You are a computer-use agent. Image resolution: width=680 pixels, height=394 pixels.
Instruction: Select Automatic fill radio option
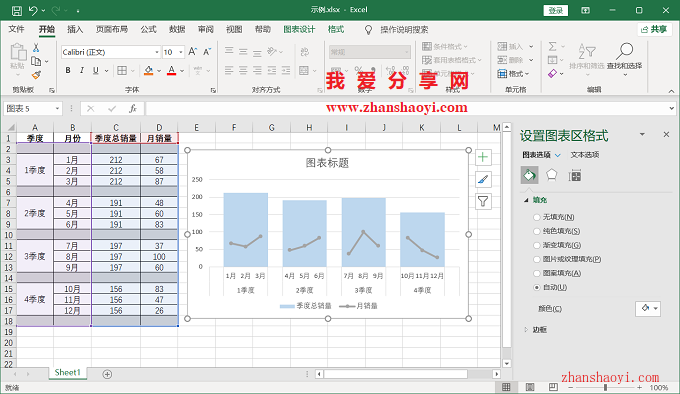pos(537,287)
